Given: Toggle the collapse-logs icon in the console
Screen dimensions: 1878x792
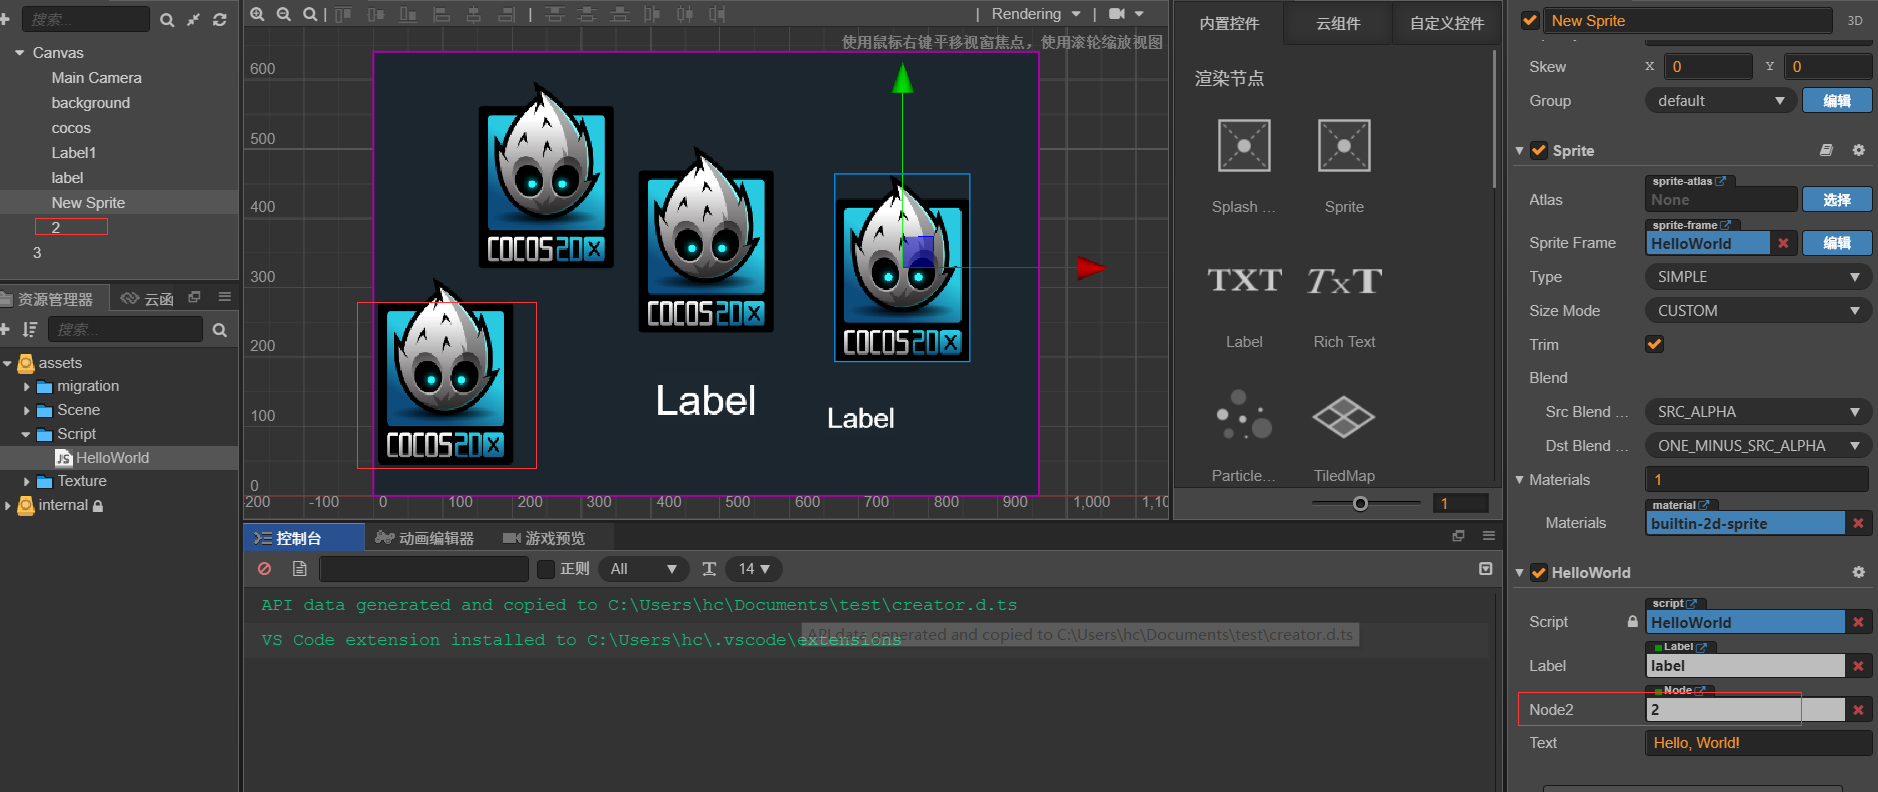Looking at the screenshot, I should pyautogui.click(x=1486, y=569).
